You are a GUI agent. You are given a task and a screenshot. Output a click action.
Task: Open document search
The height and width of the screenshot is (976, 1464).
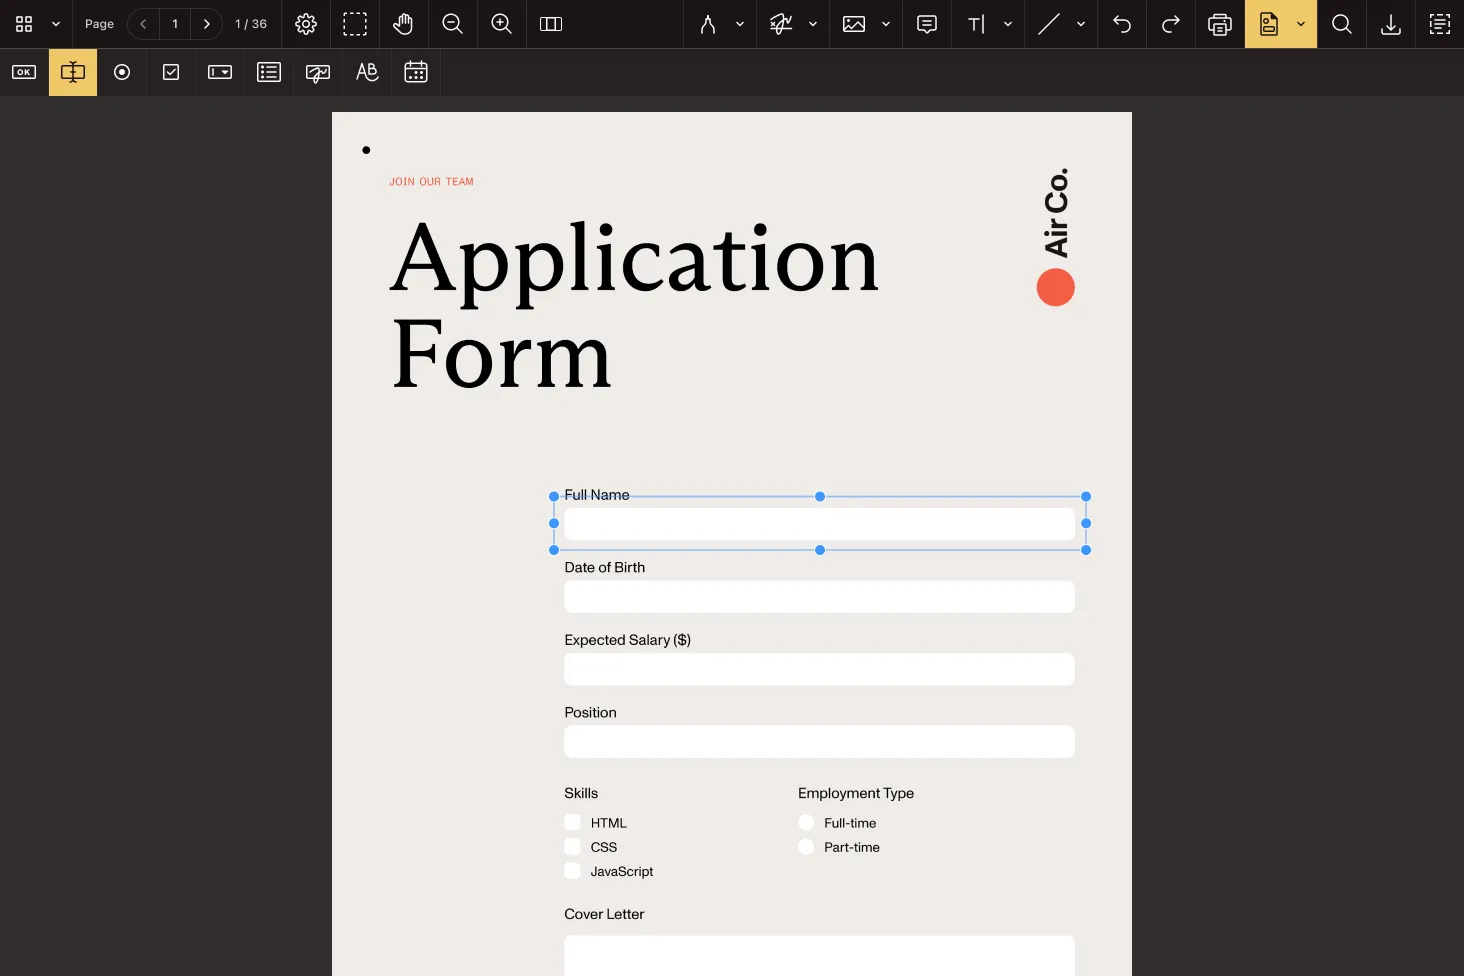tap(1342, 24)
